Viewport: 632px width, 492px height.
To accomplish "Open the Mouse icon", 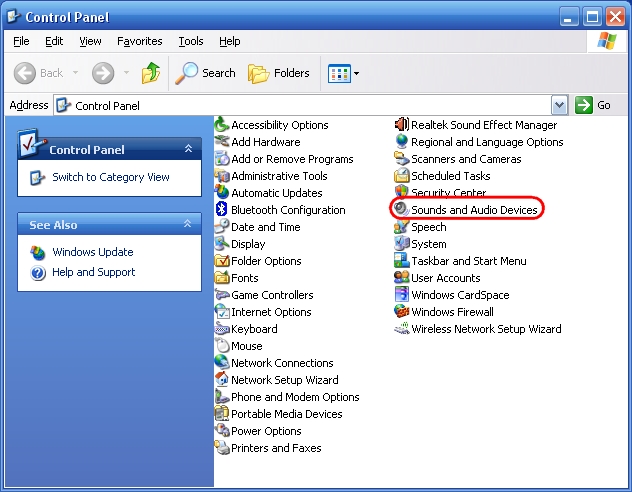I will 222,346.
